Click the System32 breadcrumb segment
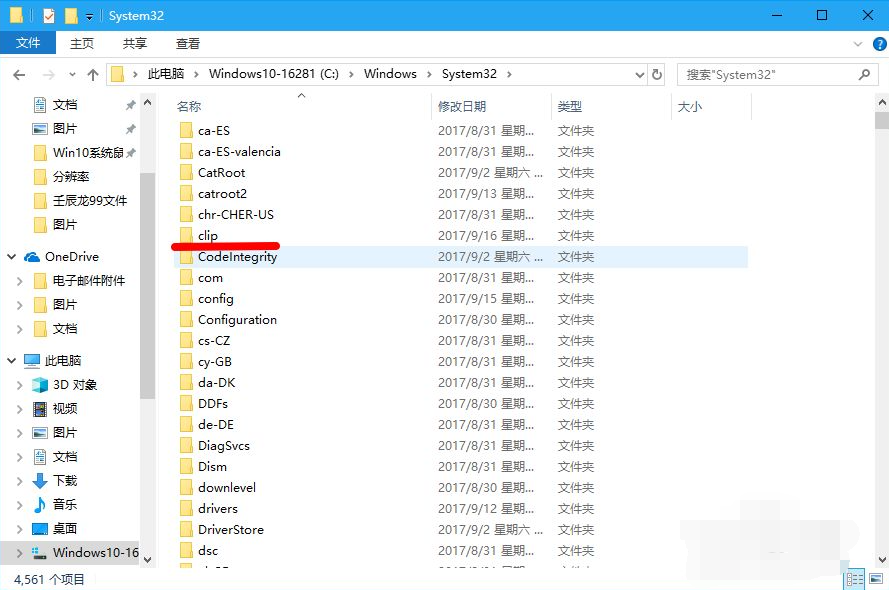 [469, 74]
